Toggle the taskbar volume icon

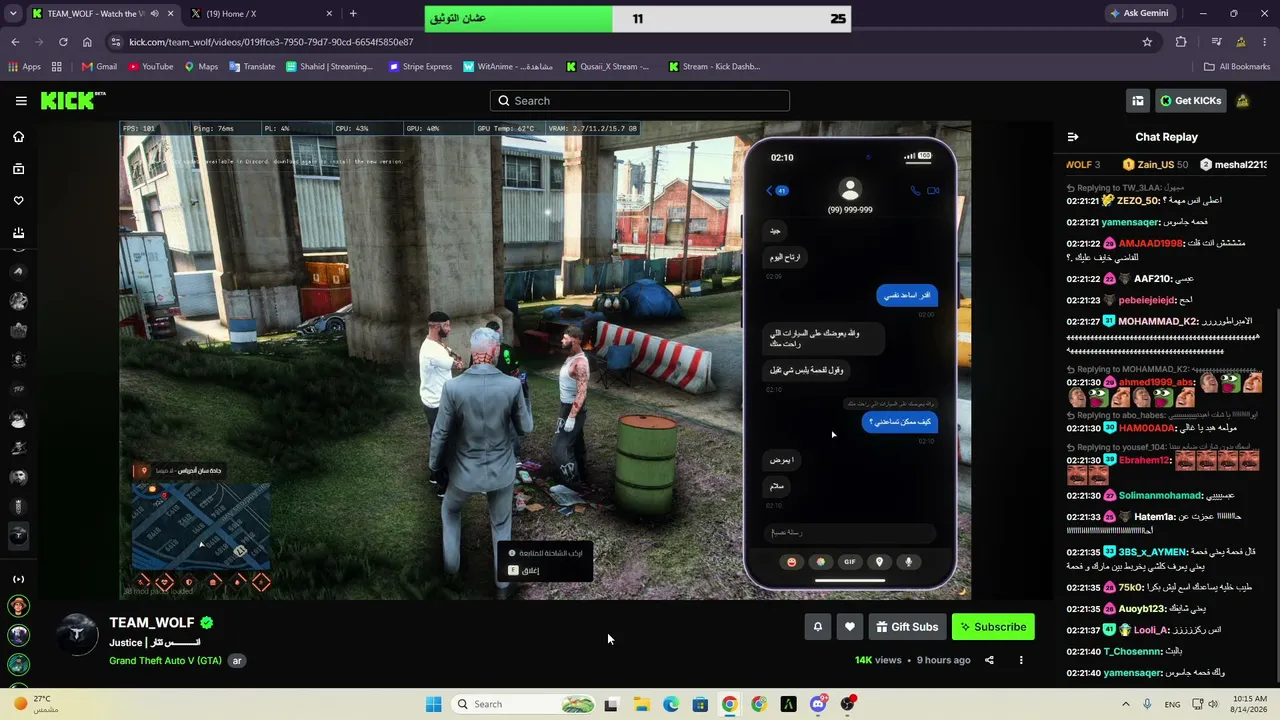tap(1213, 704)
